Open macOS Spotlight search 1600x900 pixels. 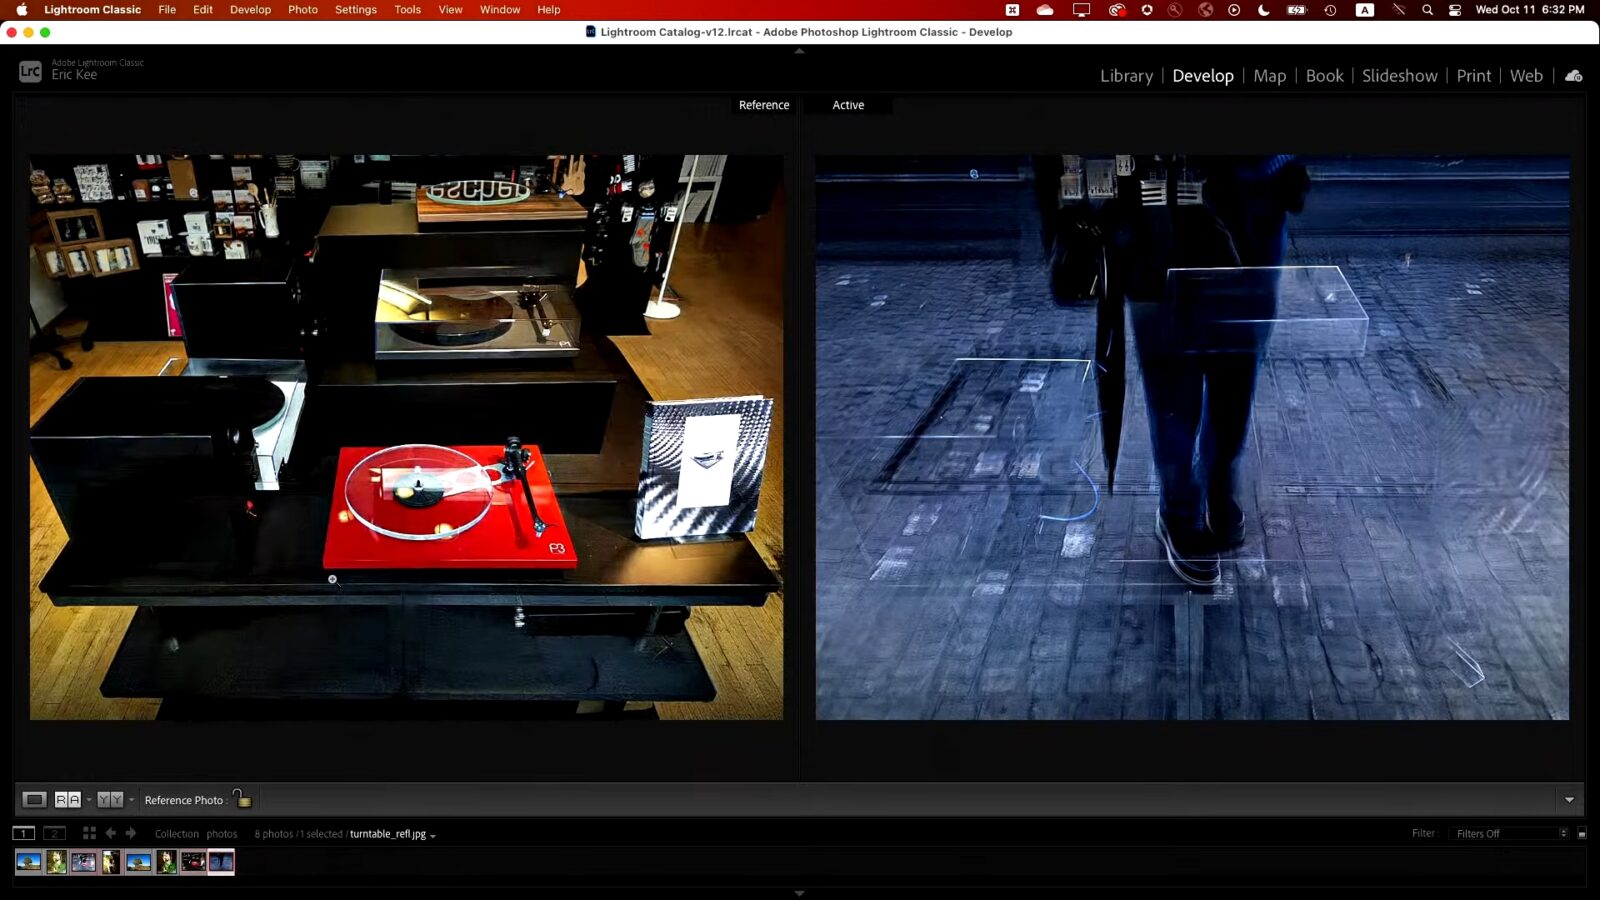1427,9
